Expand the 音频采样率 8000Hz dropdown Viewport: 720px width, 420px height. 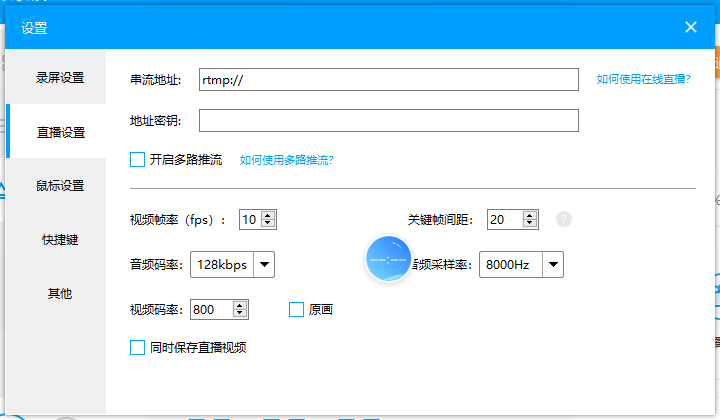pos(553,264)
